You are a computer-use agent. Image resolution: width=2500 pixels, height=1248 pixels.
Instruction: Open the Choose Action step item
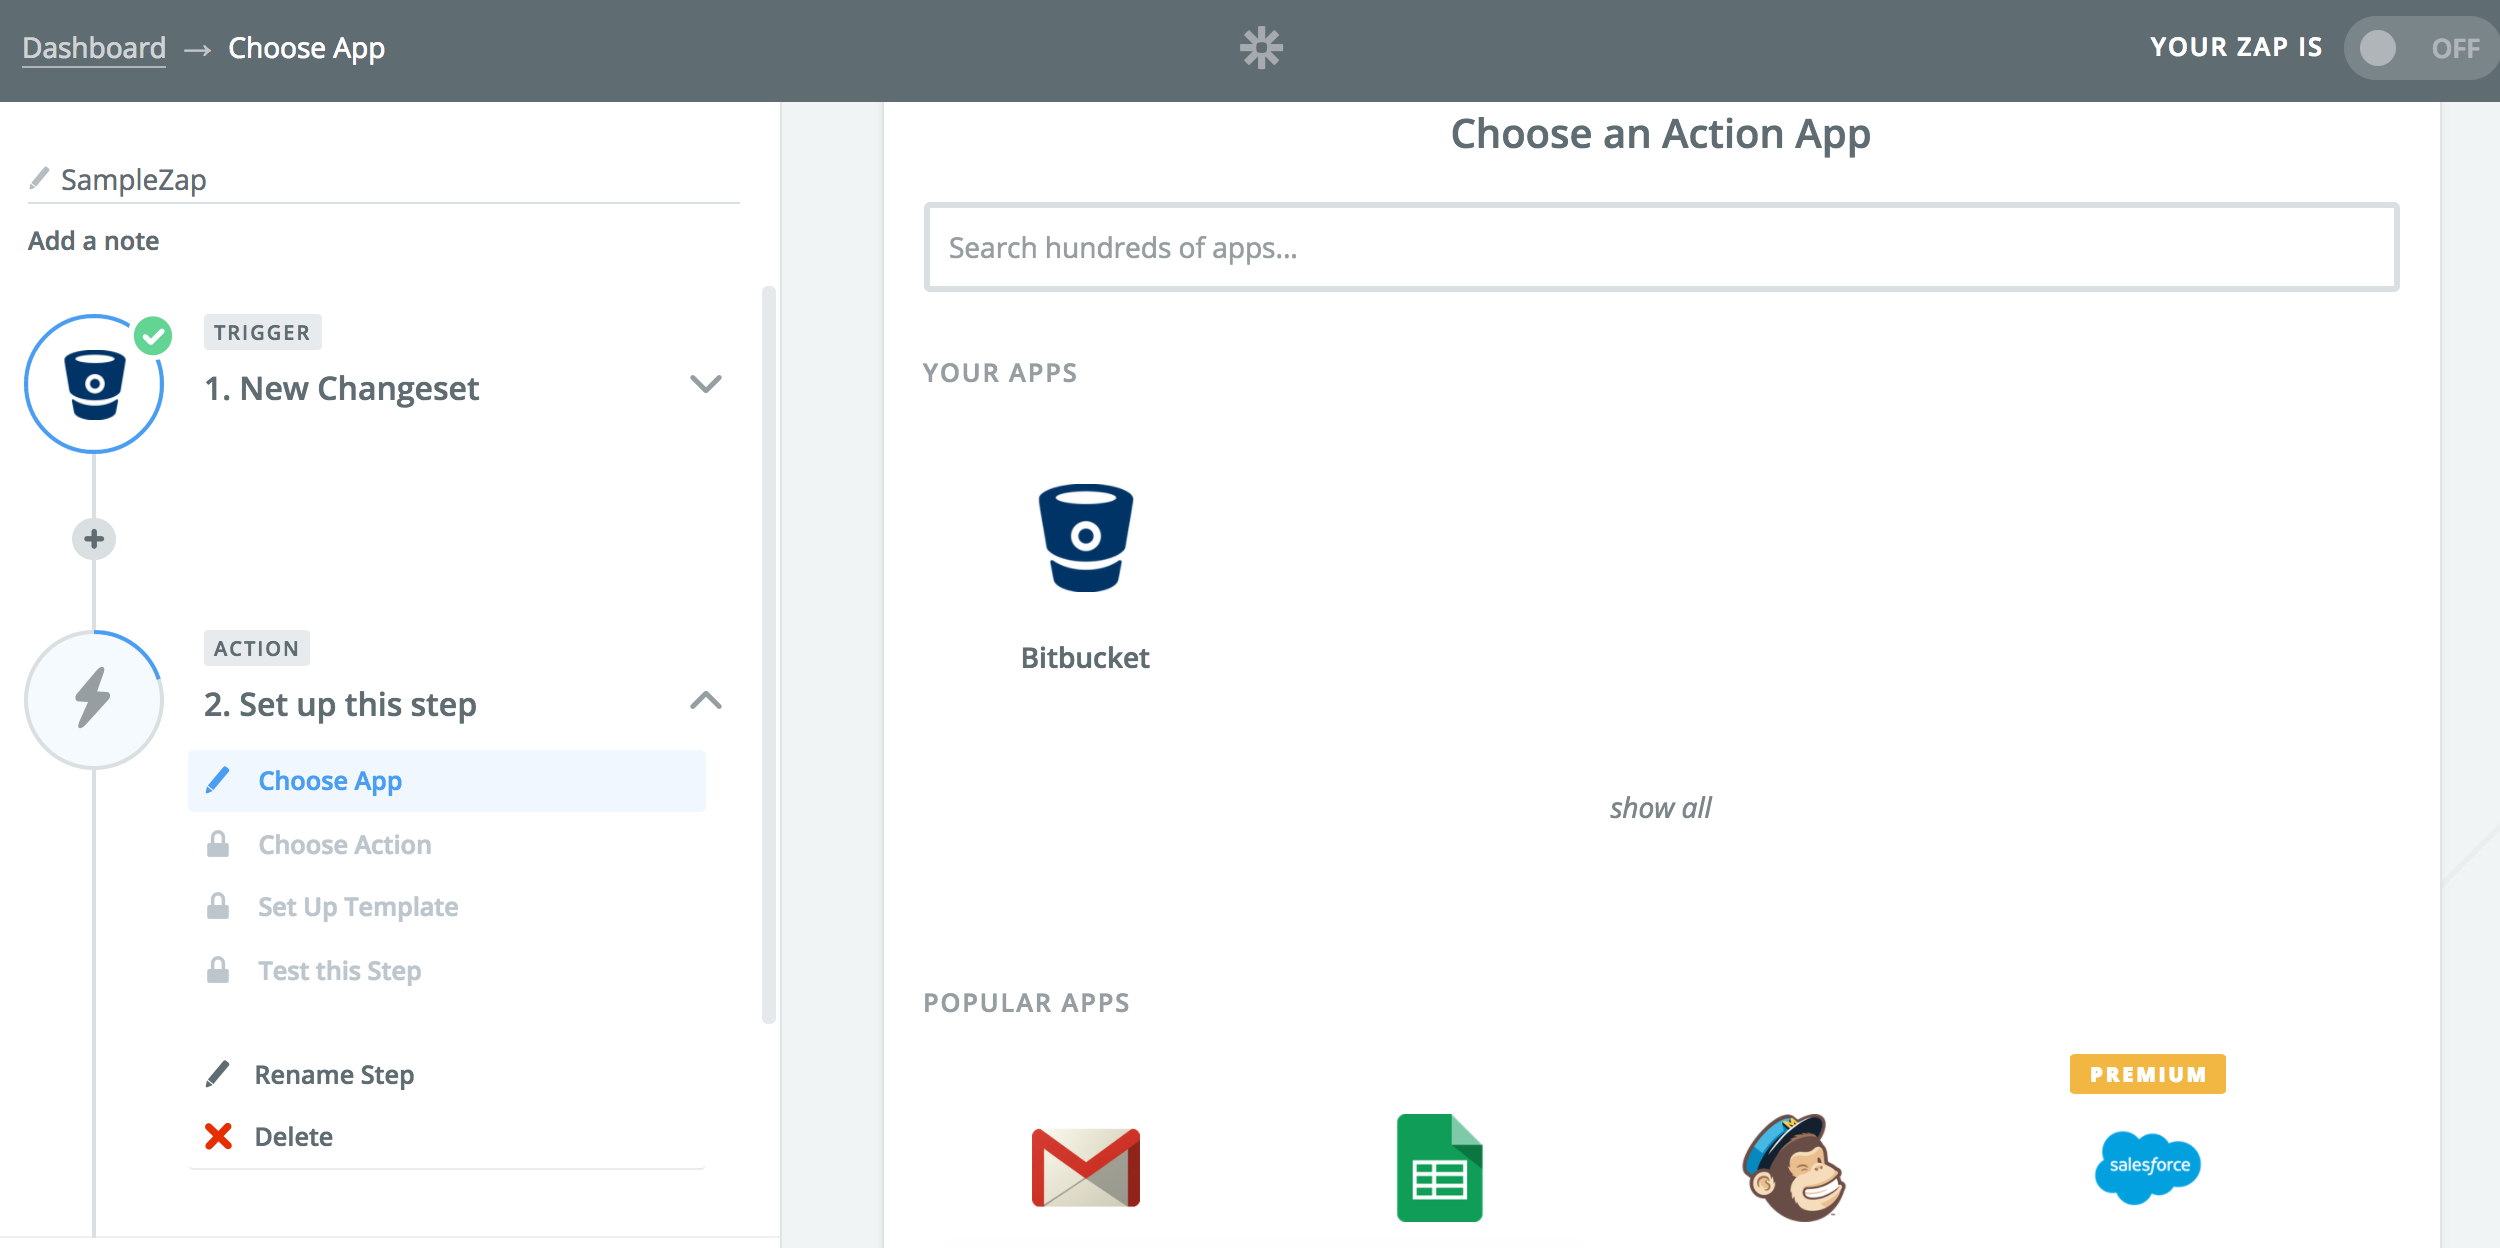point(447,845)
